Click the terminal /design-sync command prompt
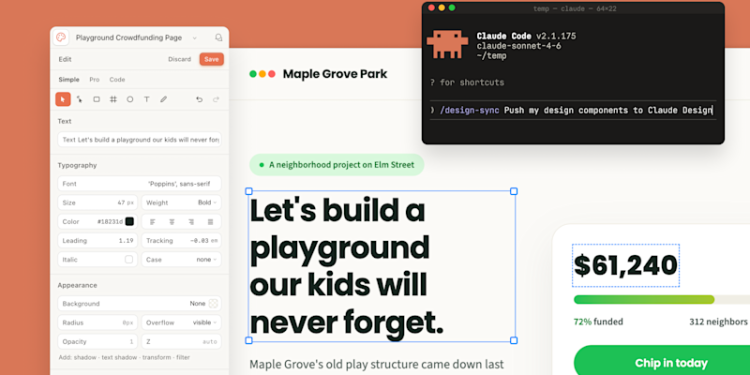Screen dimensions: 750x375 pyautogui.click(x=572, y=110)
